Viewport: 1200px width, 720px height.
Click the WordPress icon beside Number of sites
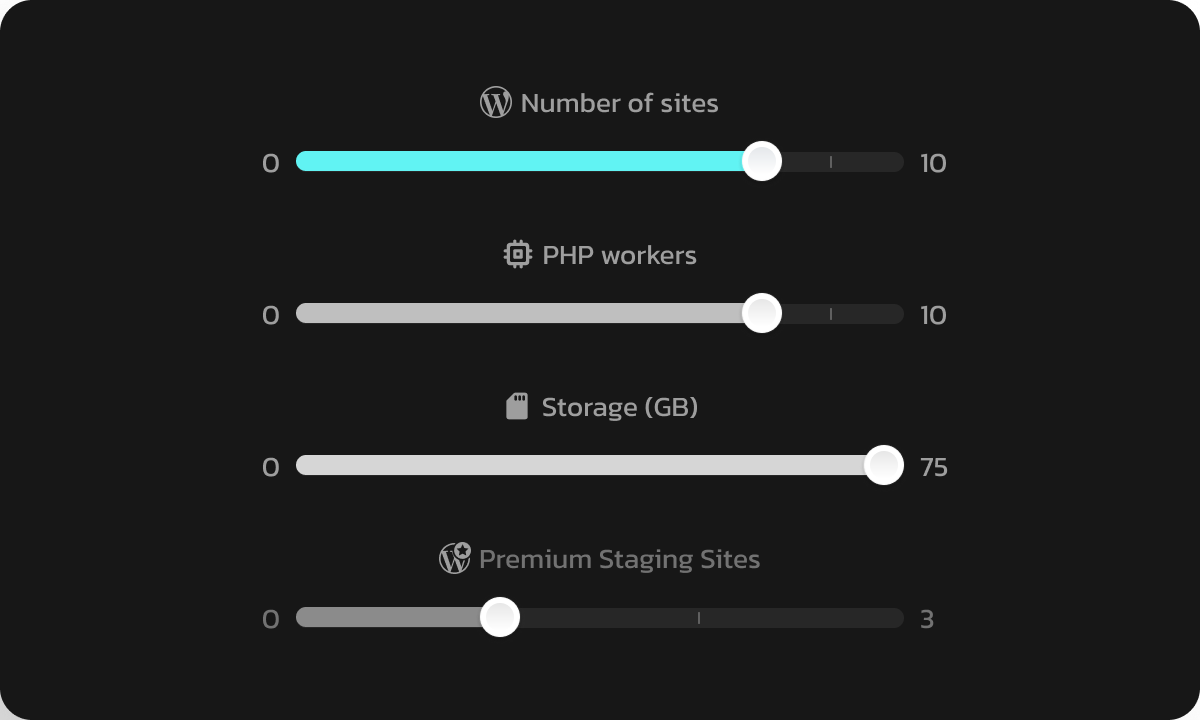pyautogui.click(x=496, y=103)
